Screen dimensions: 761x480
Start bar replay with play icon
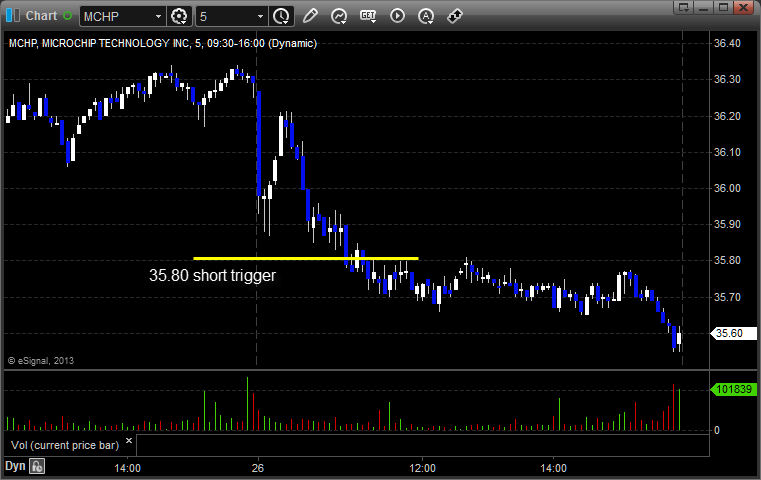397,16
